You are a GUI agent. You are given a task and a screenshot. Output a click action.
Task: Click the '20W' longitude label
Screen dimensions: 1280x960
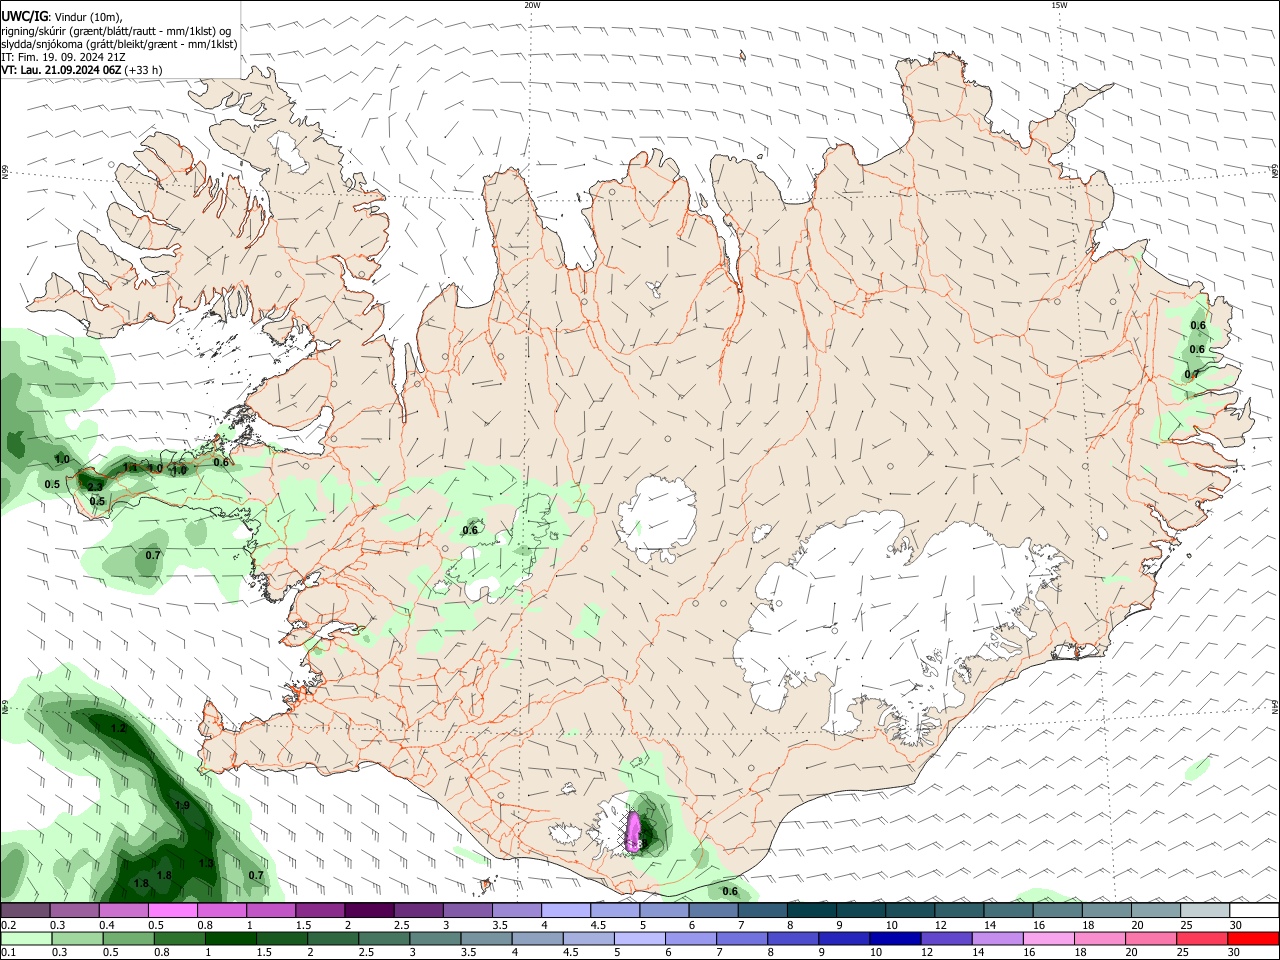532,5
